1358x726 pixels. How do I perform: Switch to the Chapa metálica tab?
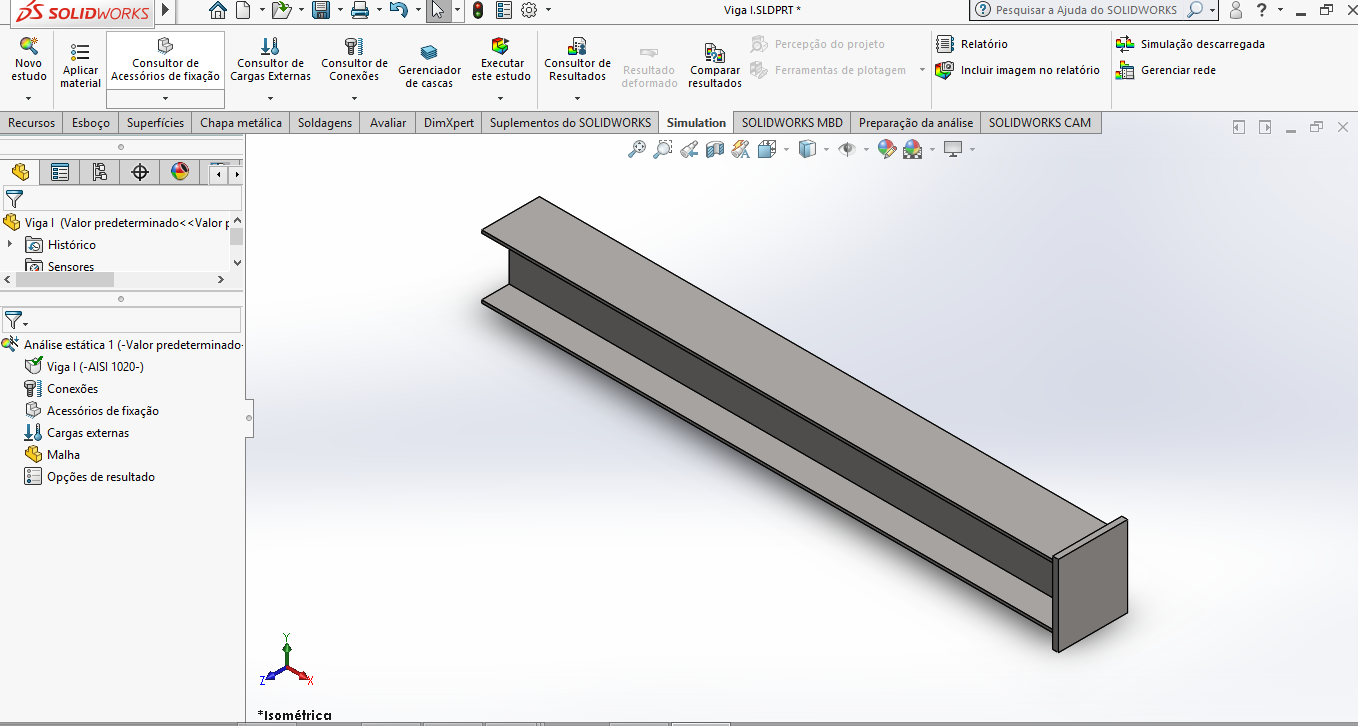tap(241, 122)
